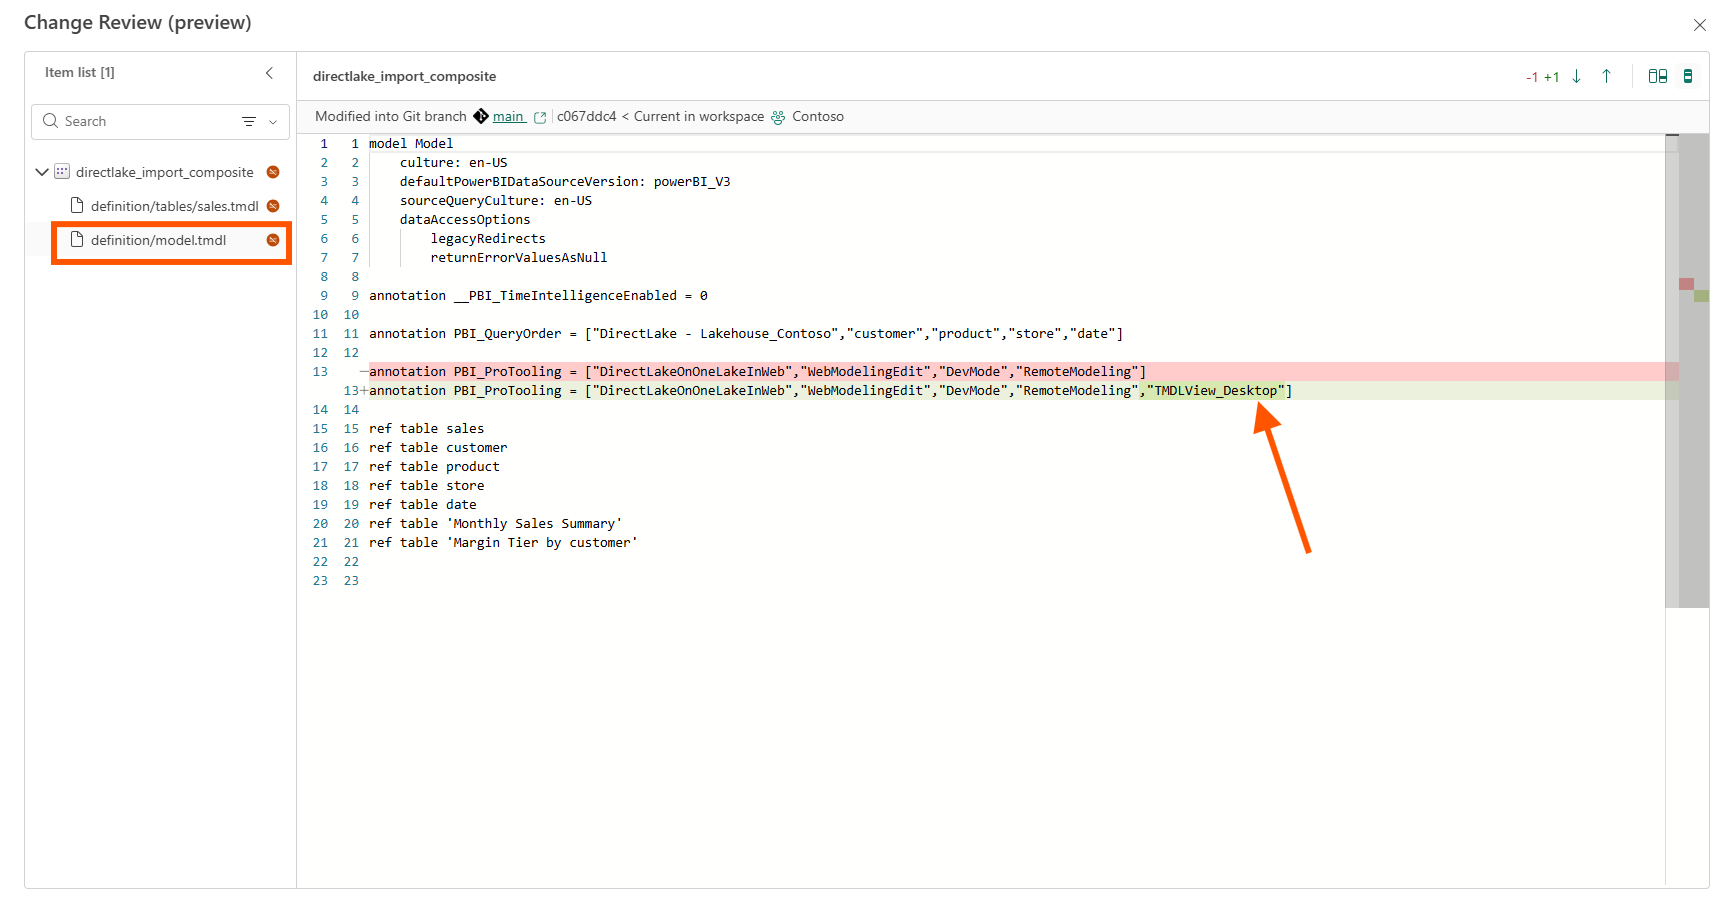Collapse directlake_import_composite tree node
Viewport: 1719px width, 911px height.
point(42,172)
